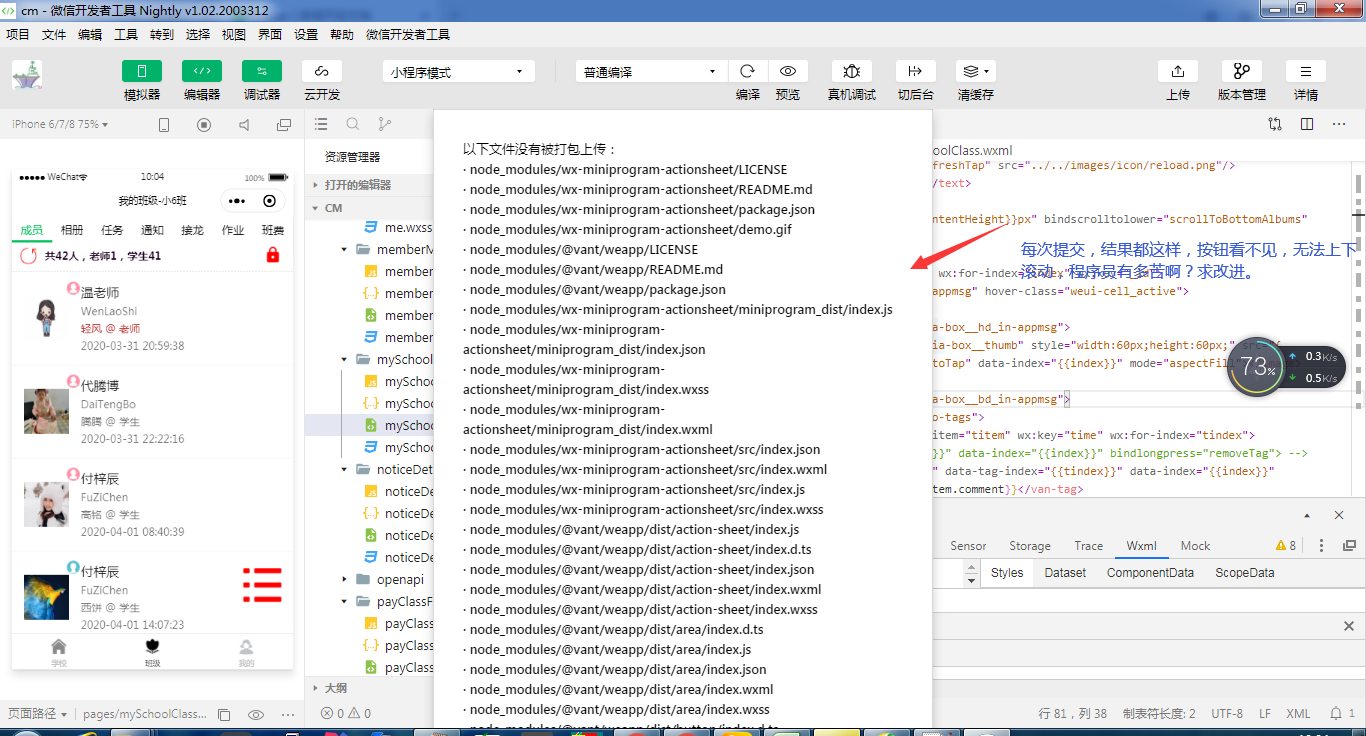Open 云开发 cloud development
Screen dimensions: 1366x736
point(322,71)
